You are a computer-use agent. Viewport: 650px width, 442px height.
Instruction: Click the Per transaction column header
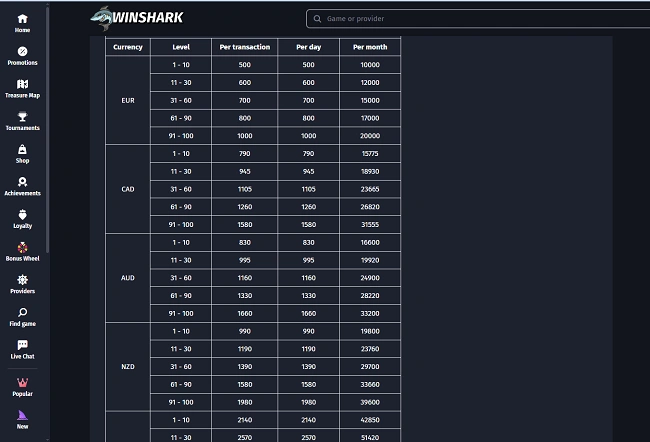(245, 47)
